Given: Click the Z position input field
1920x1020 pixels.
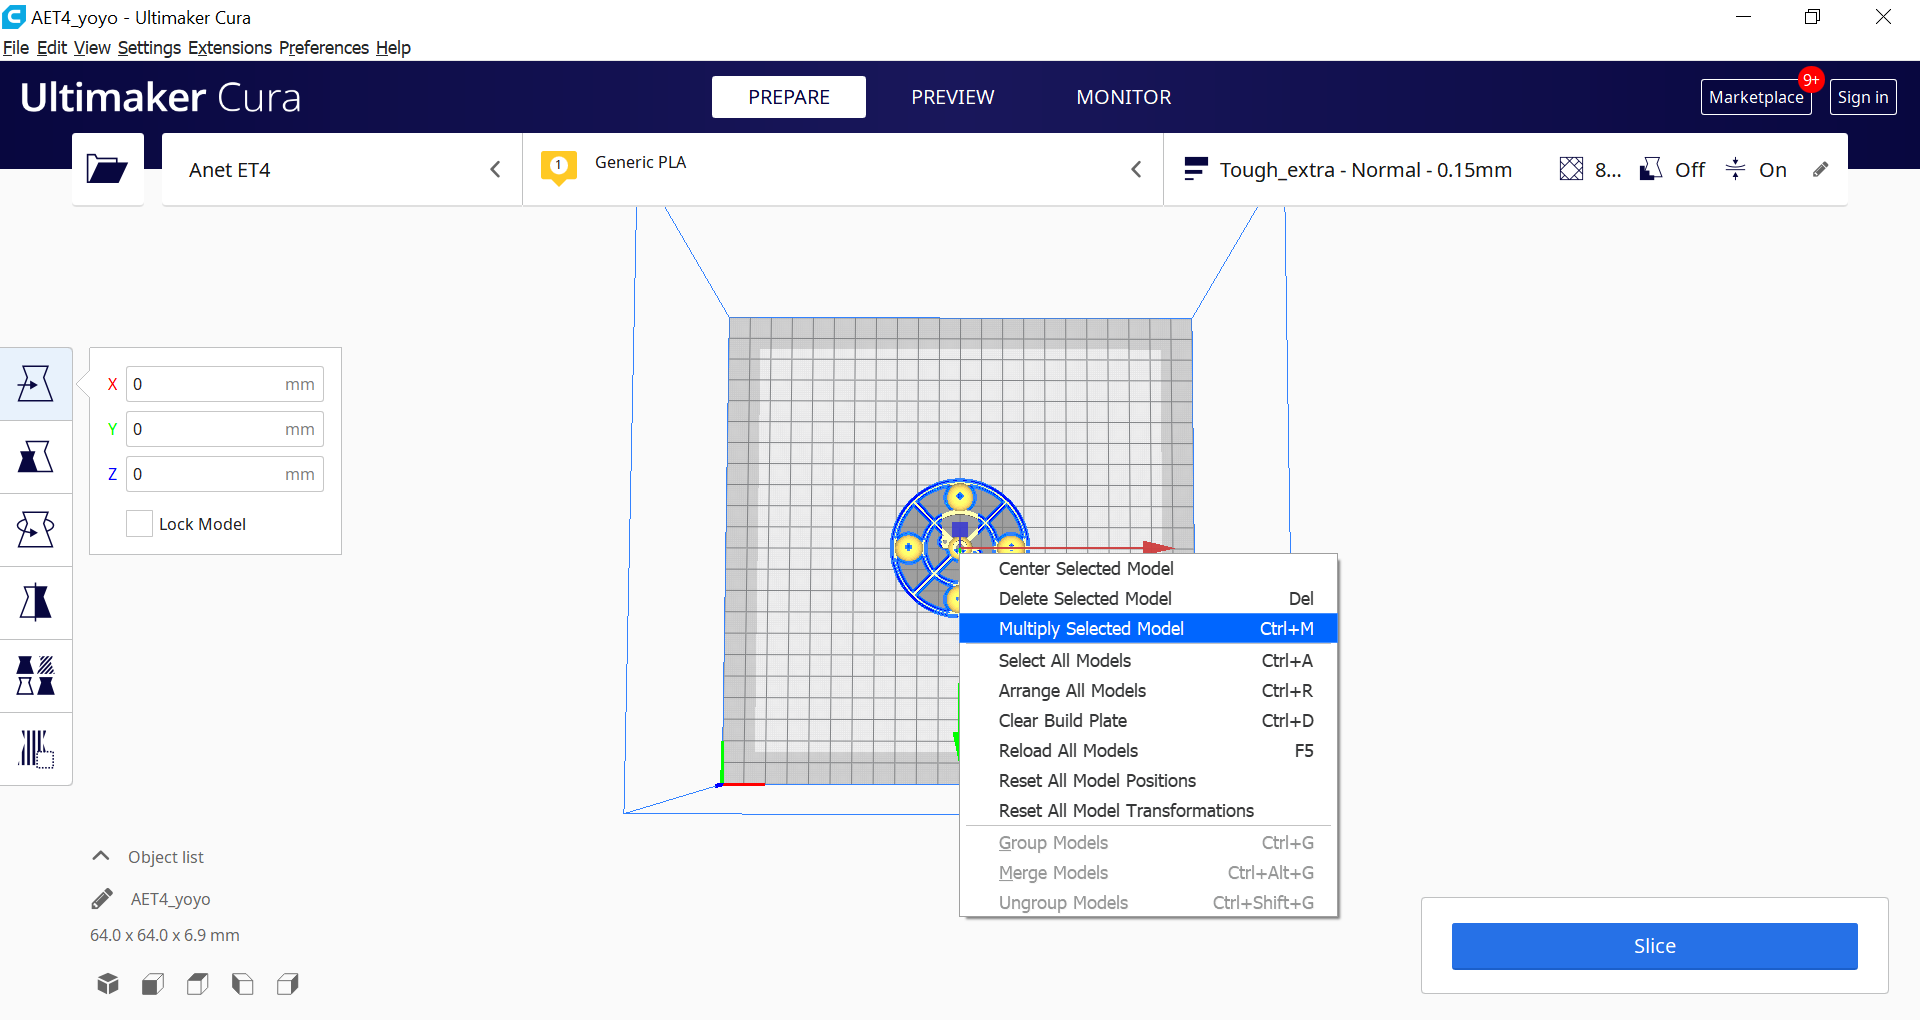Looking at the screenshot, I should (224, 474).
